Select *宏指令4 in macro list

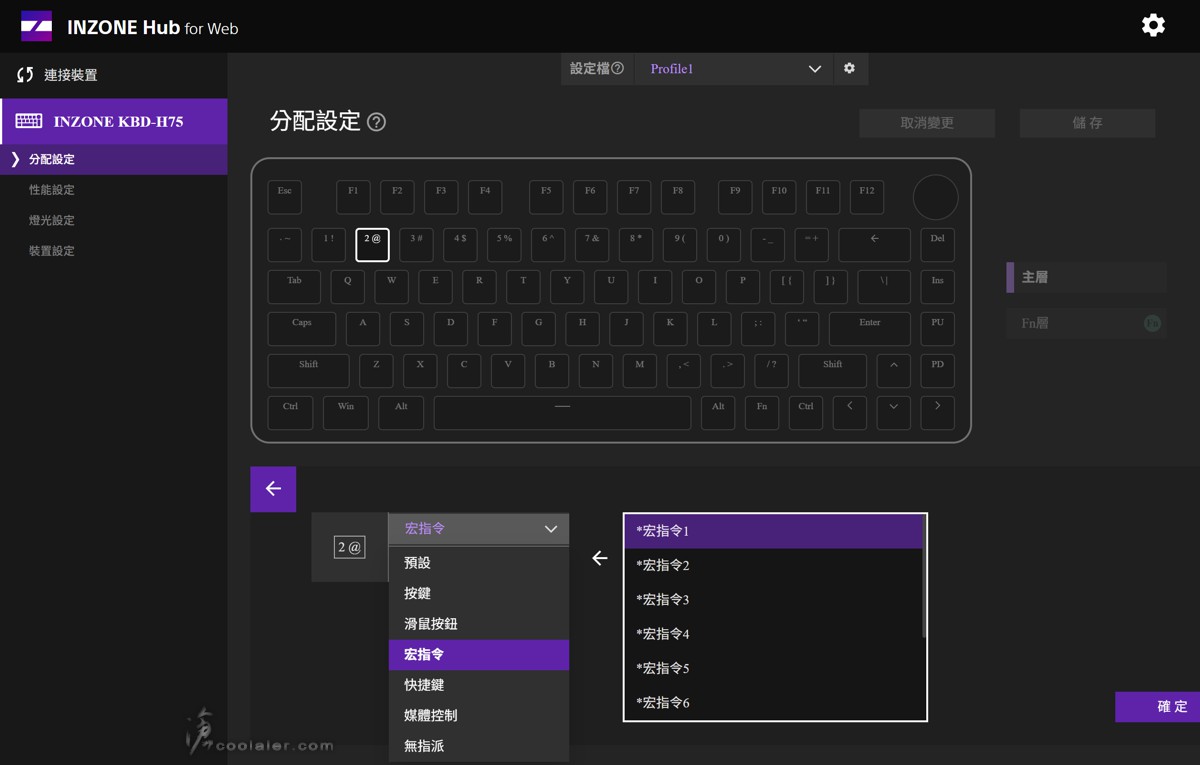click(x=773, y=633)
